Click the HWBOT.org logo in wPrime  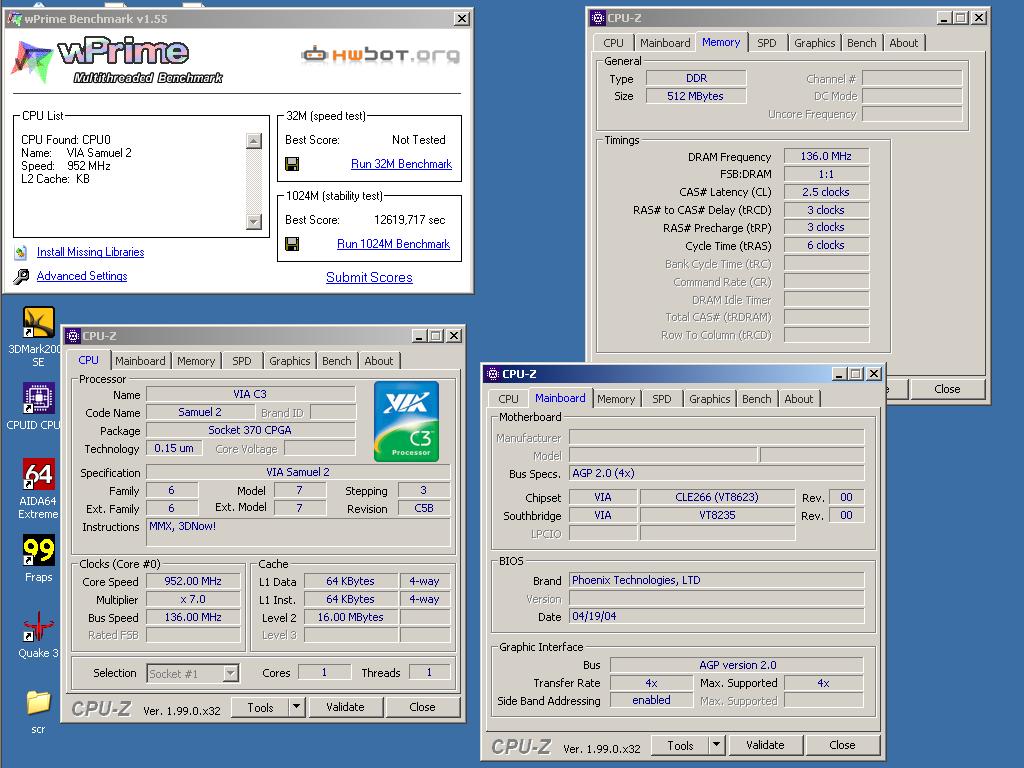pos(381,55)
